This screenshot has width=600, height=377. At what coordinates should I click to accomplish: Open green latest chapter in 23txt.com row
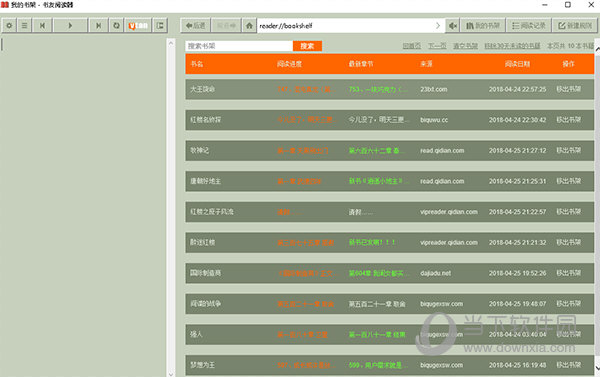point(378,89)
